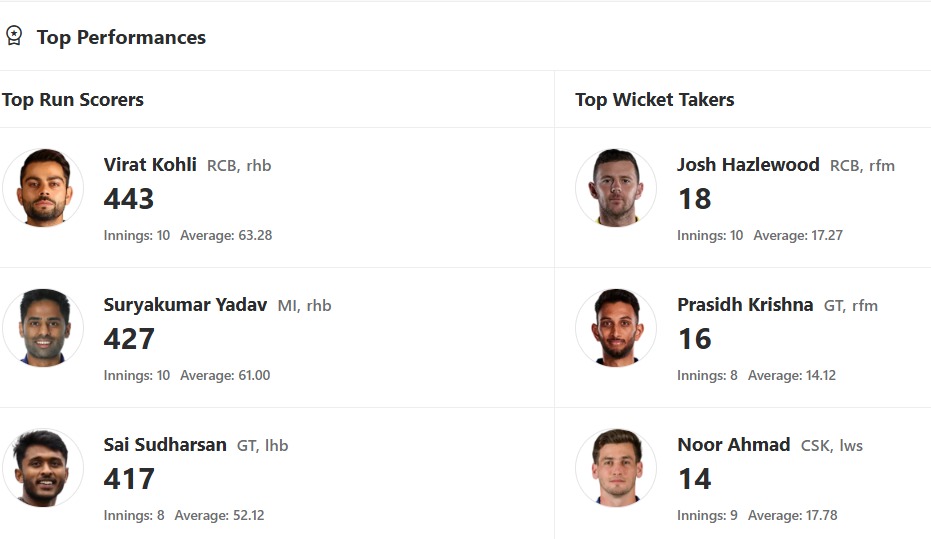Click the Suryakumar Yadav name link

tap(185, 305)
